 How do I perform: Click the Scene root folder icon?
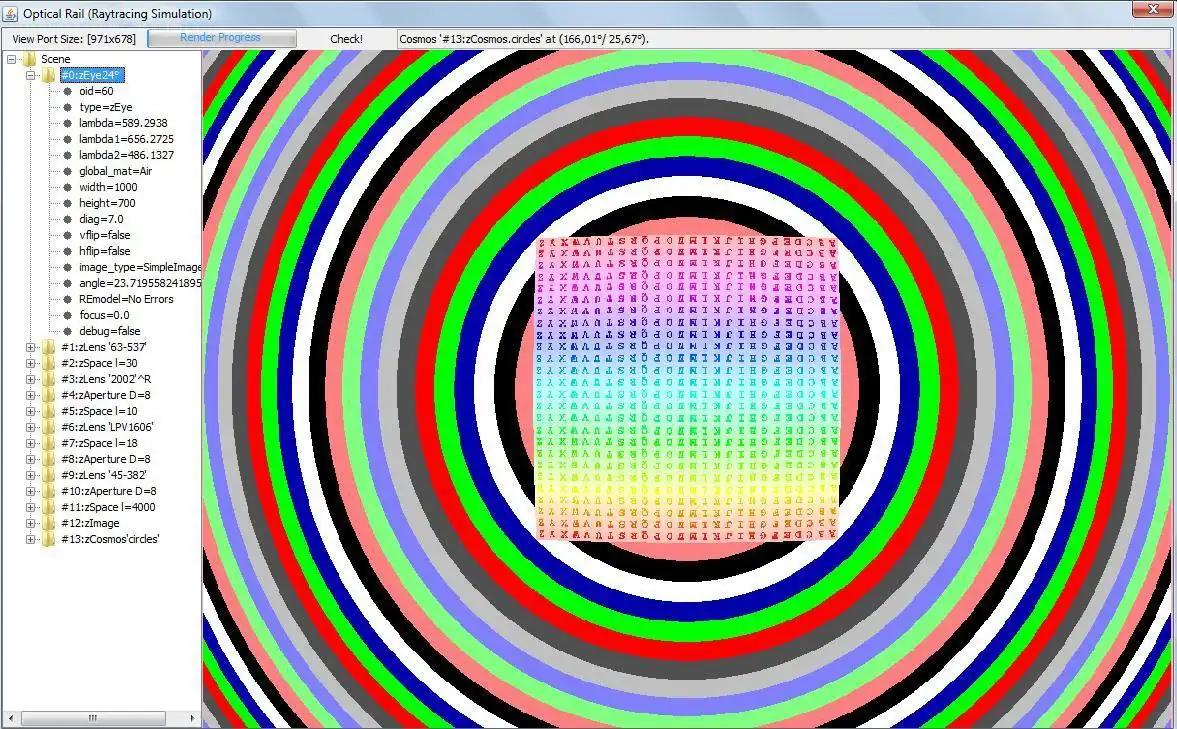(30, 59)
